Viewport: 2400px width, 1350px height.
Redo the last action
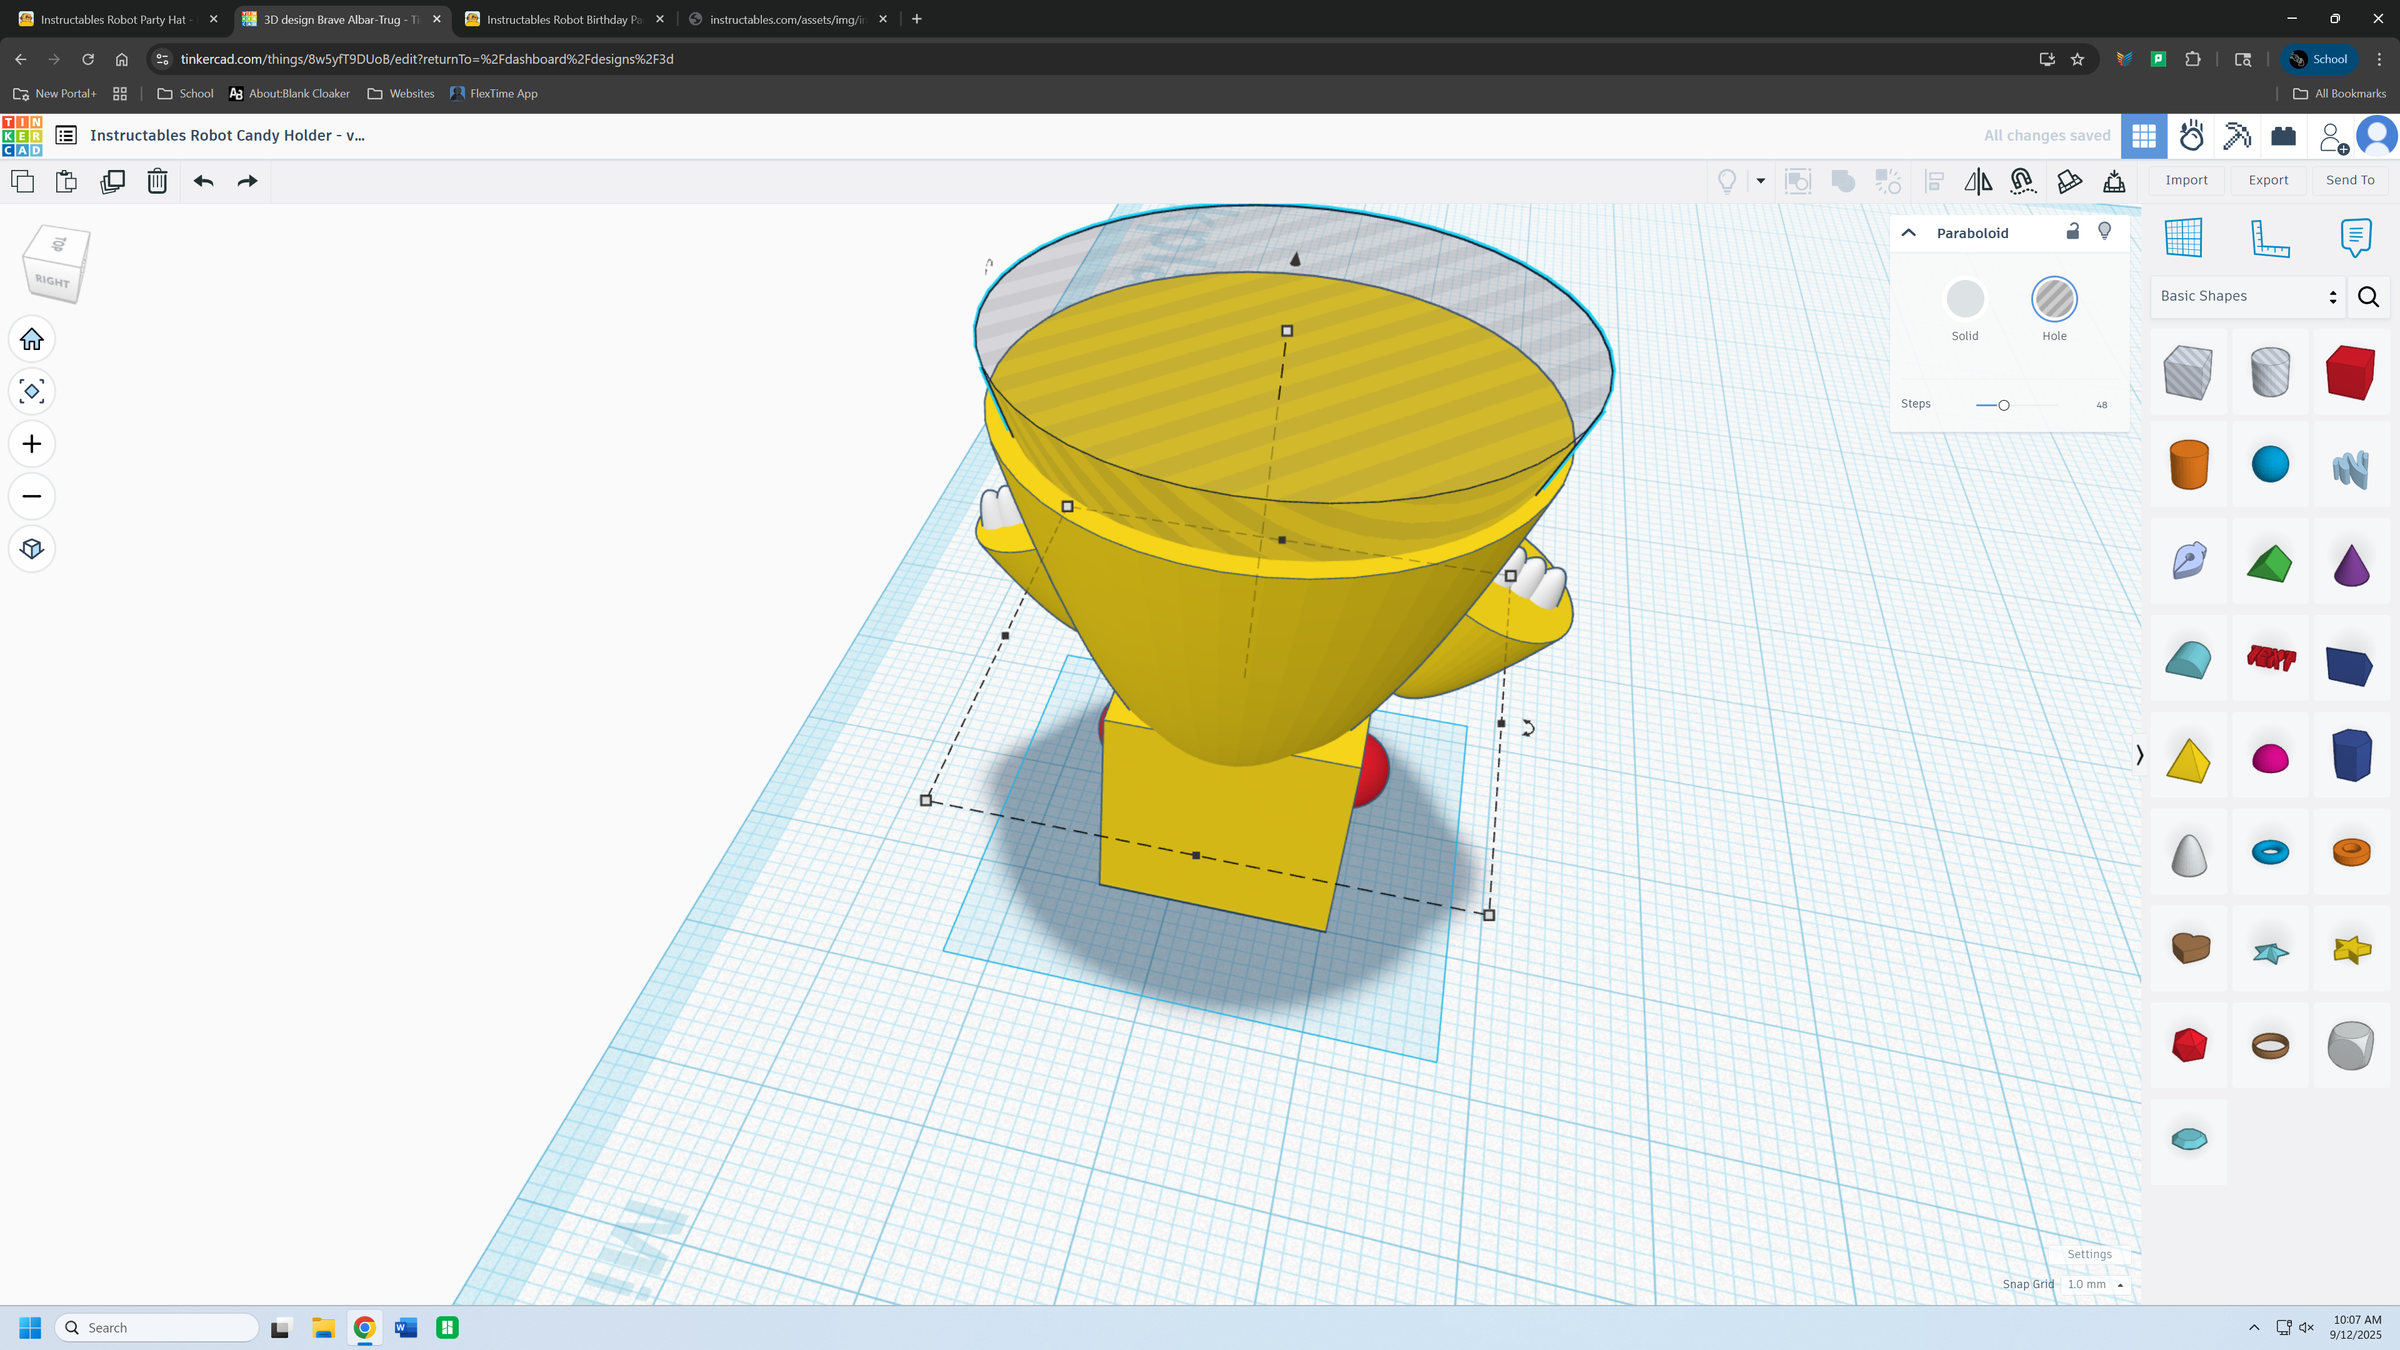tap(248, 181)
